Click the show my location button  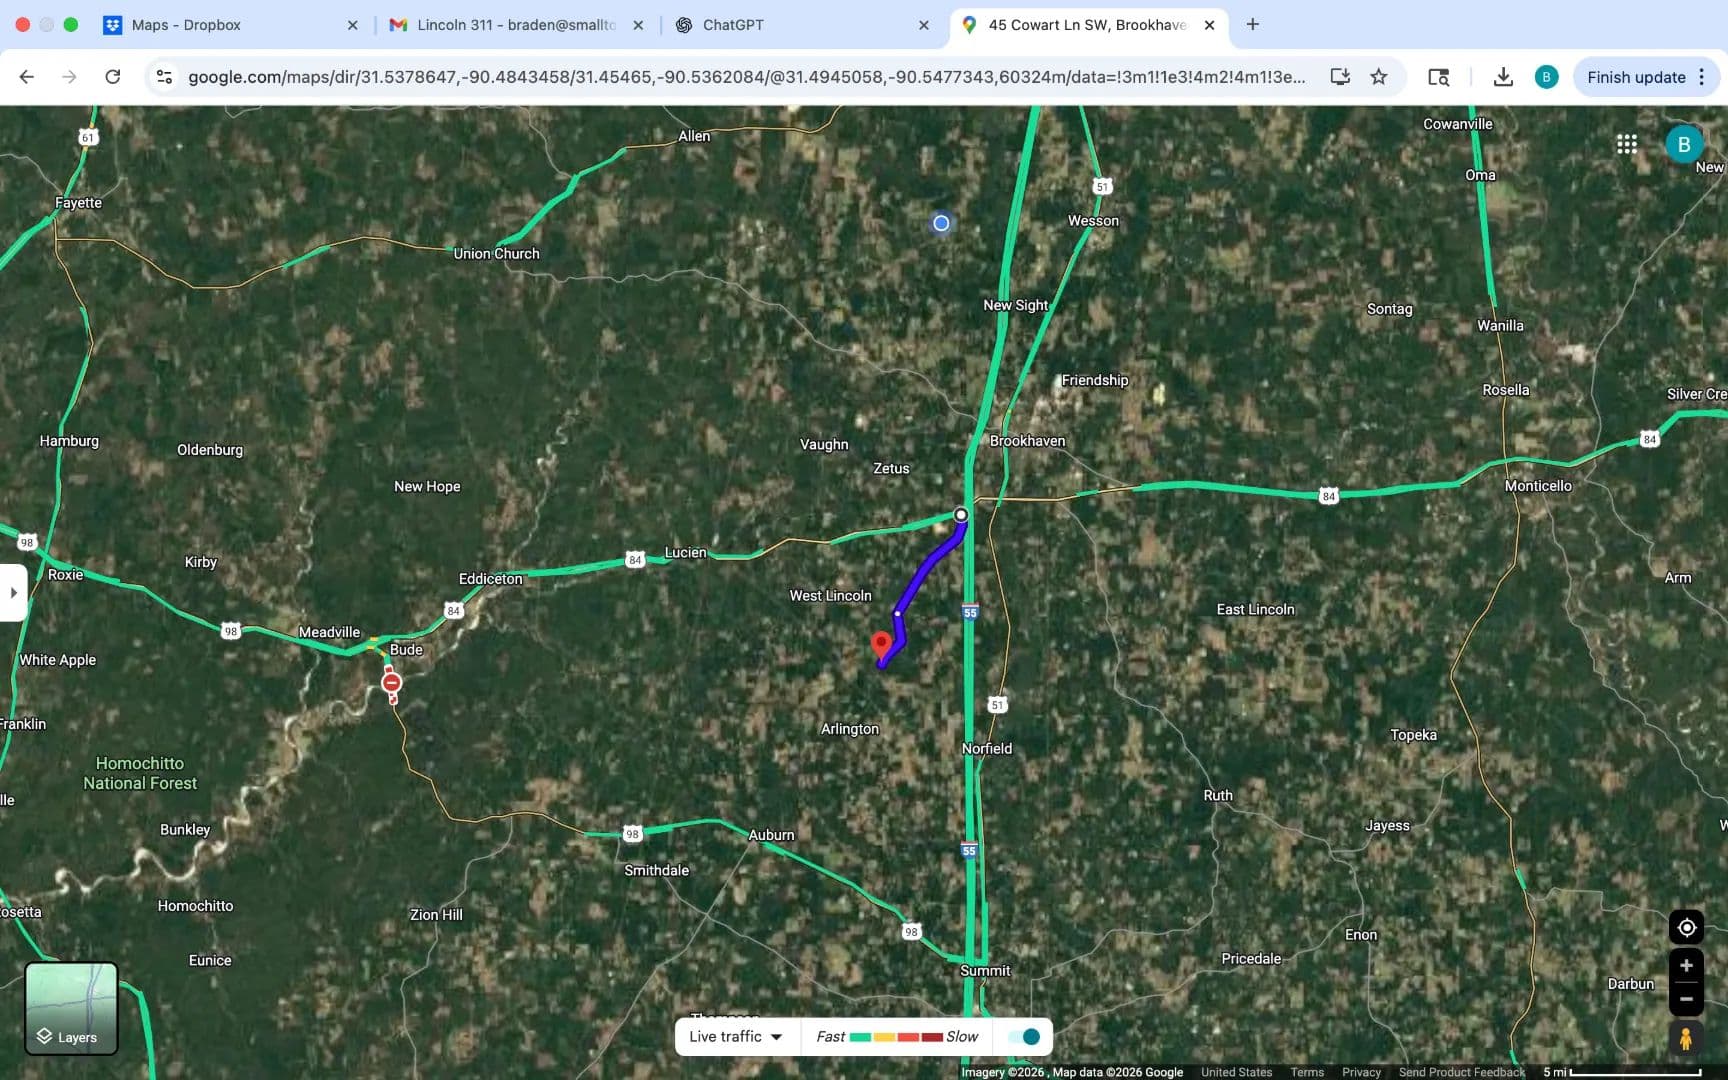[x=1686, y=927]
